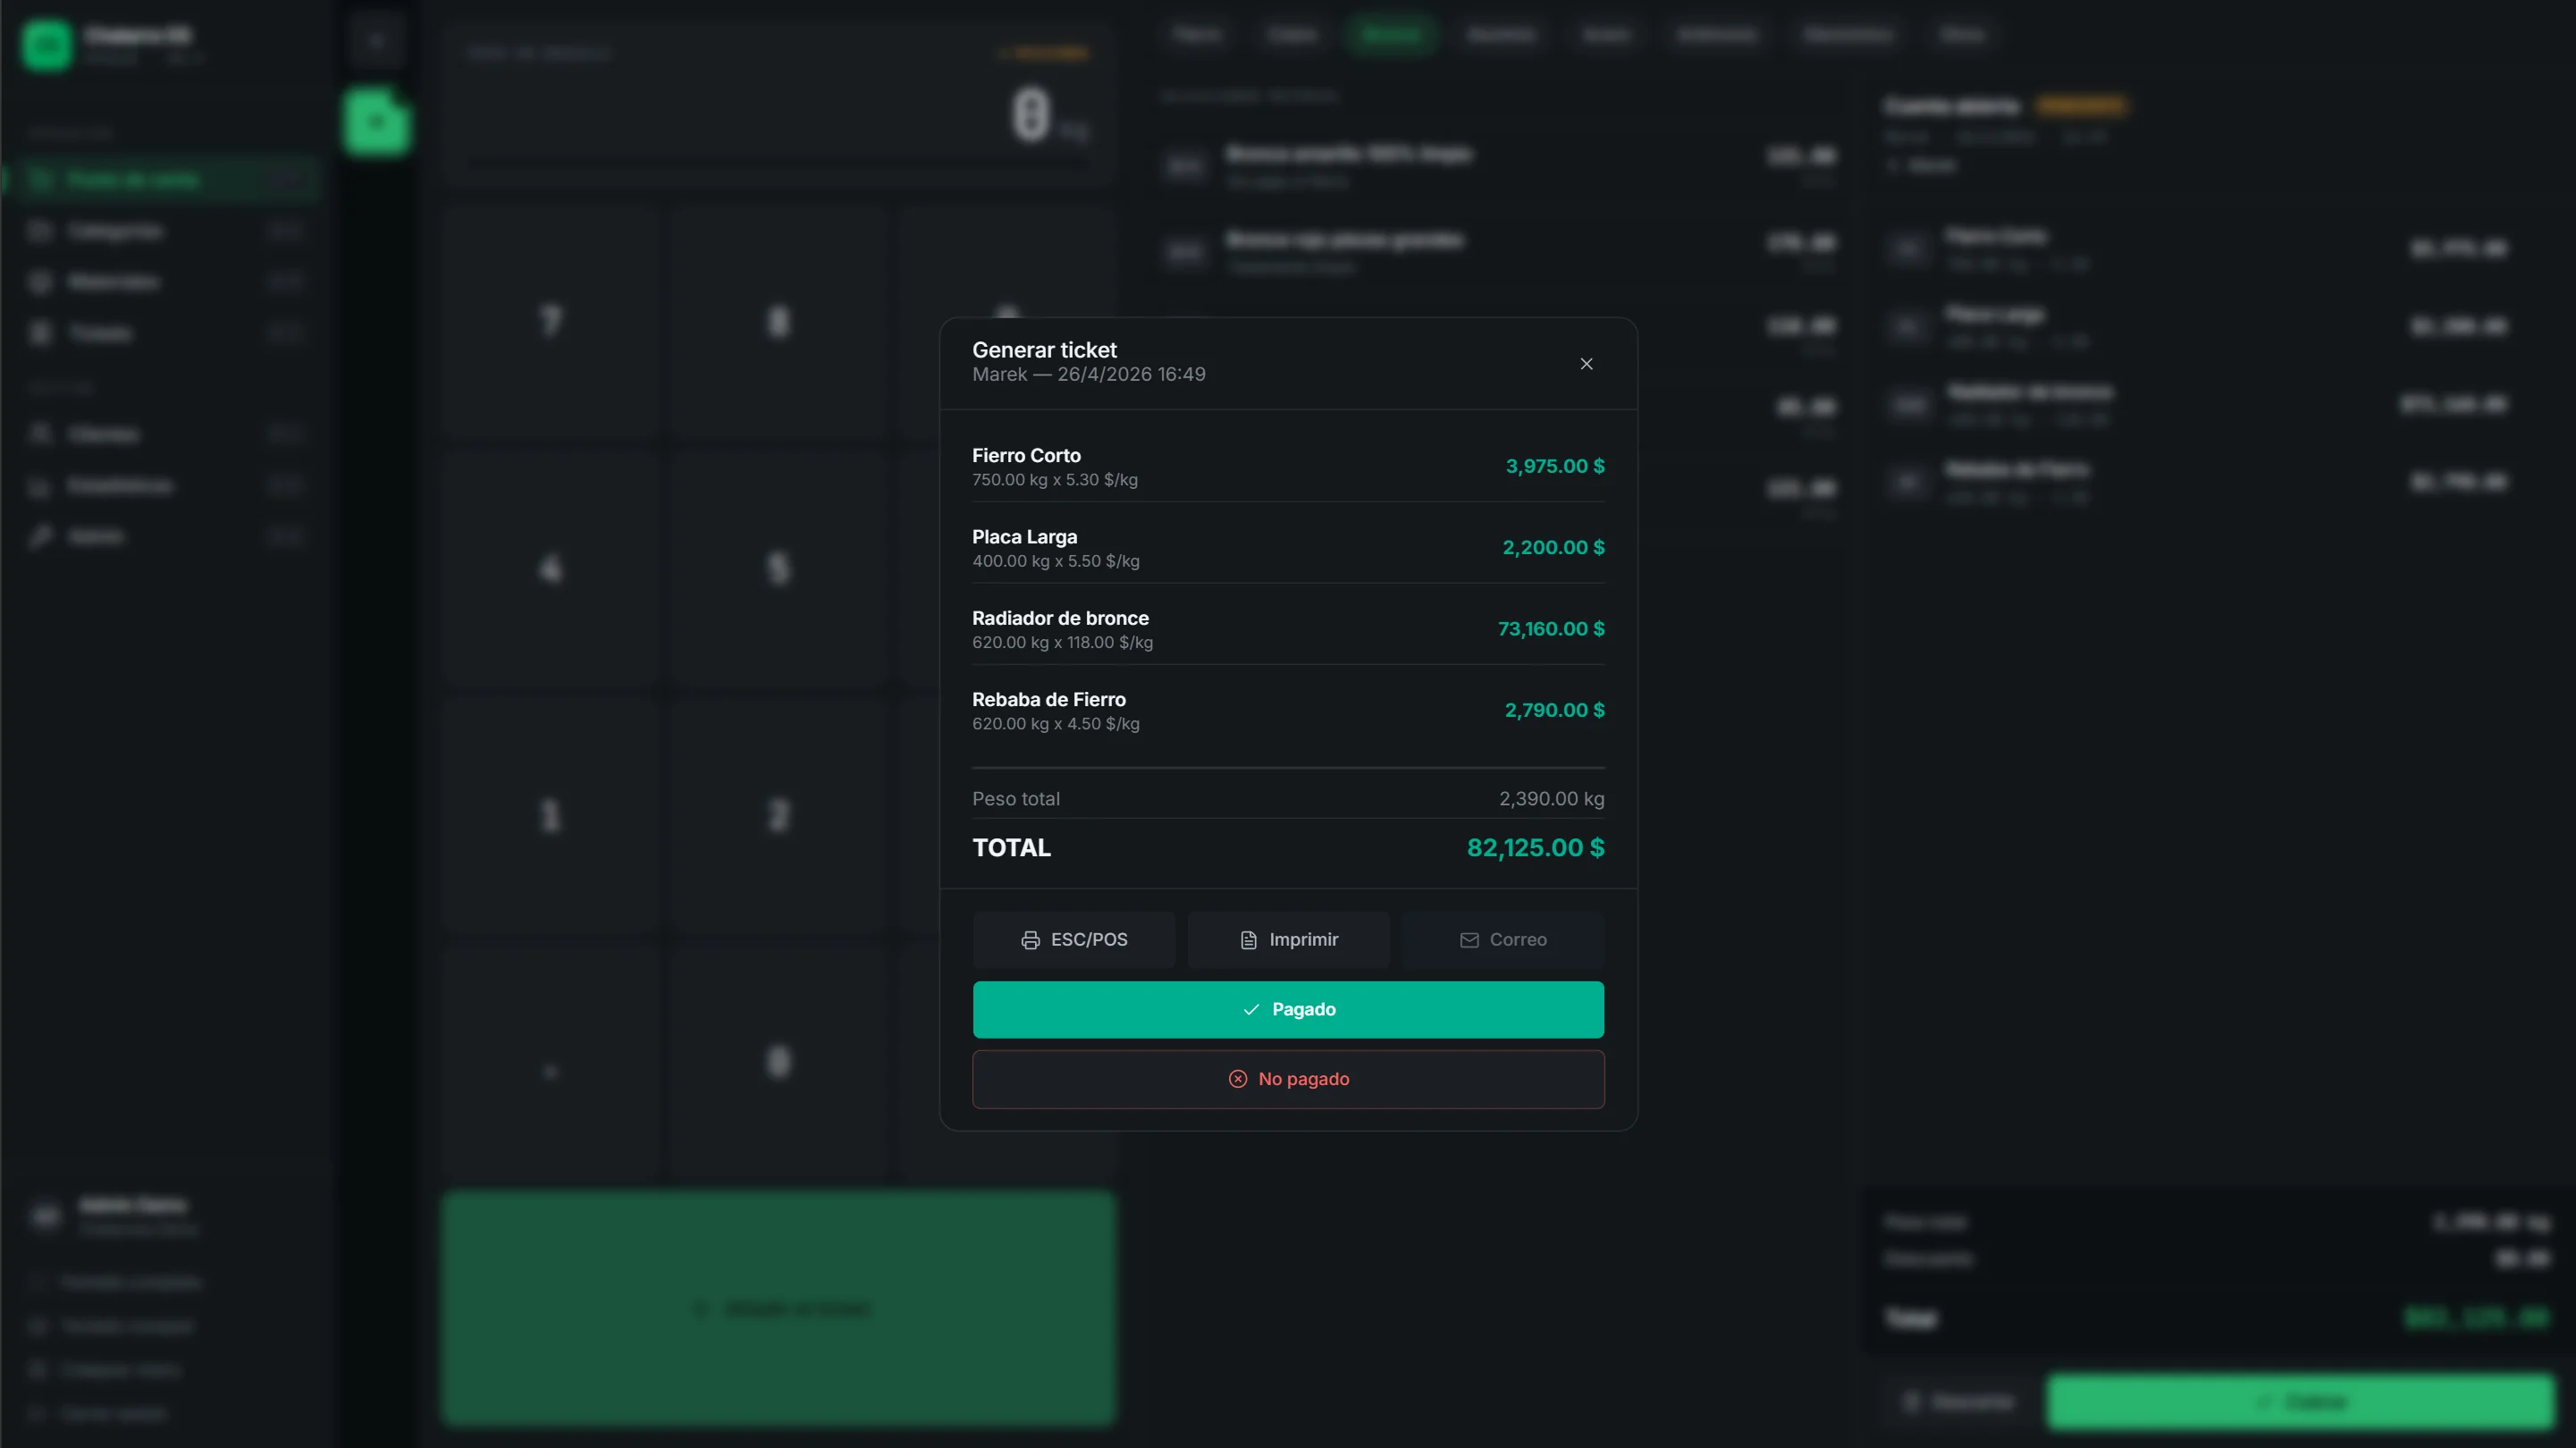Click the amount "73,160.00 $"
2576x1448 pixels.
[1550, 628]
